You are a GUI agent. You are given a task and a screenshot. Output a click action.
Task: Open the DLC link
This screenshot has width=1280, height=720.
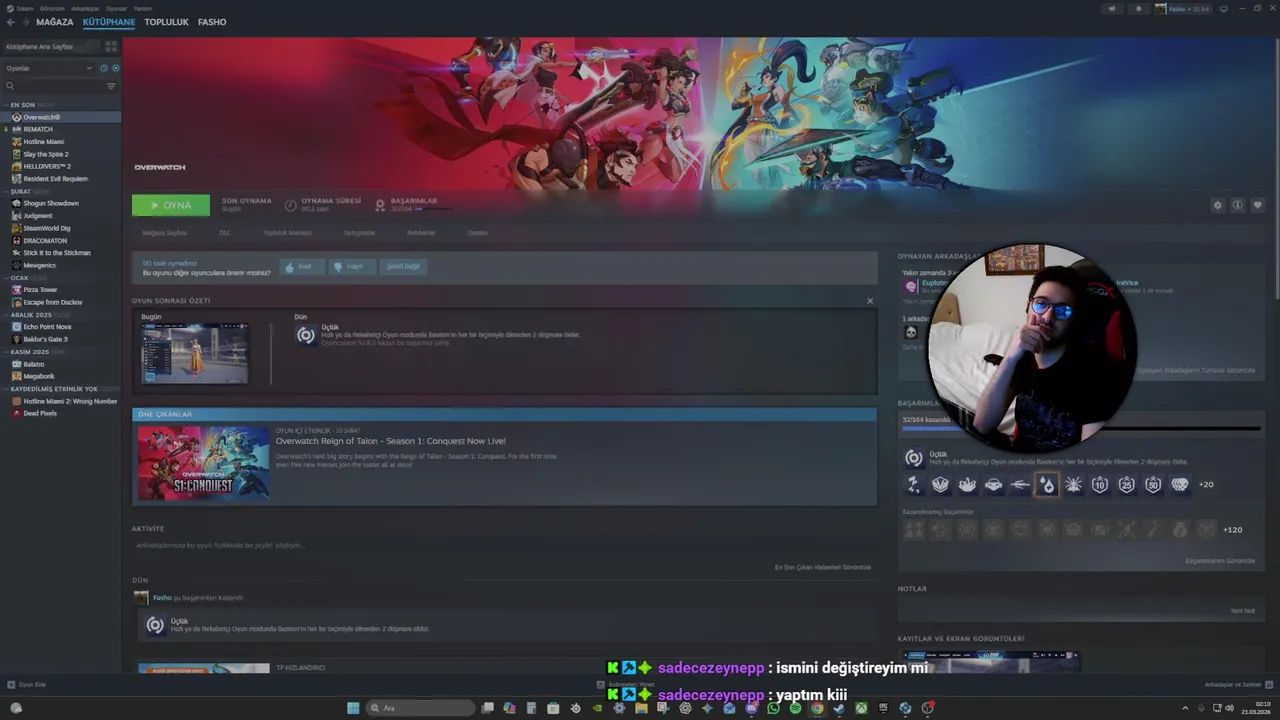225,233
